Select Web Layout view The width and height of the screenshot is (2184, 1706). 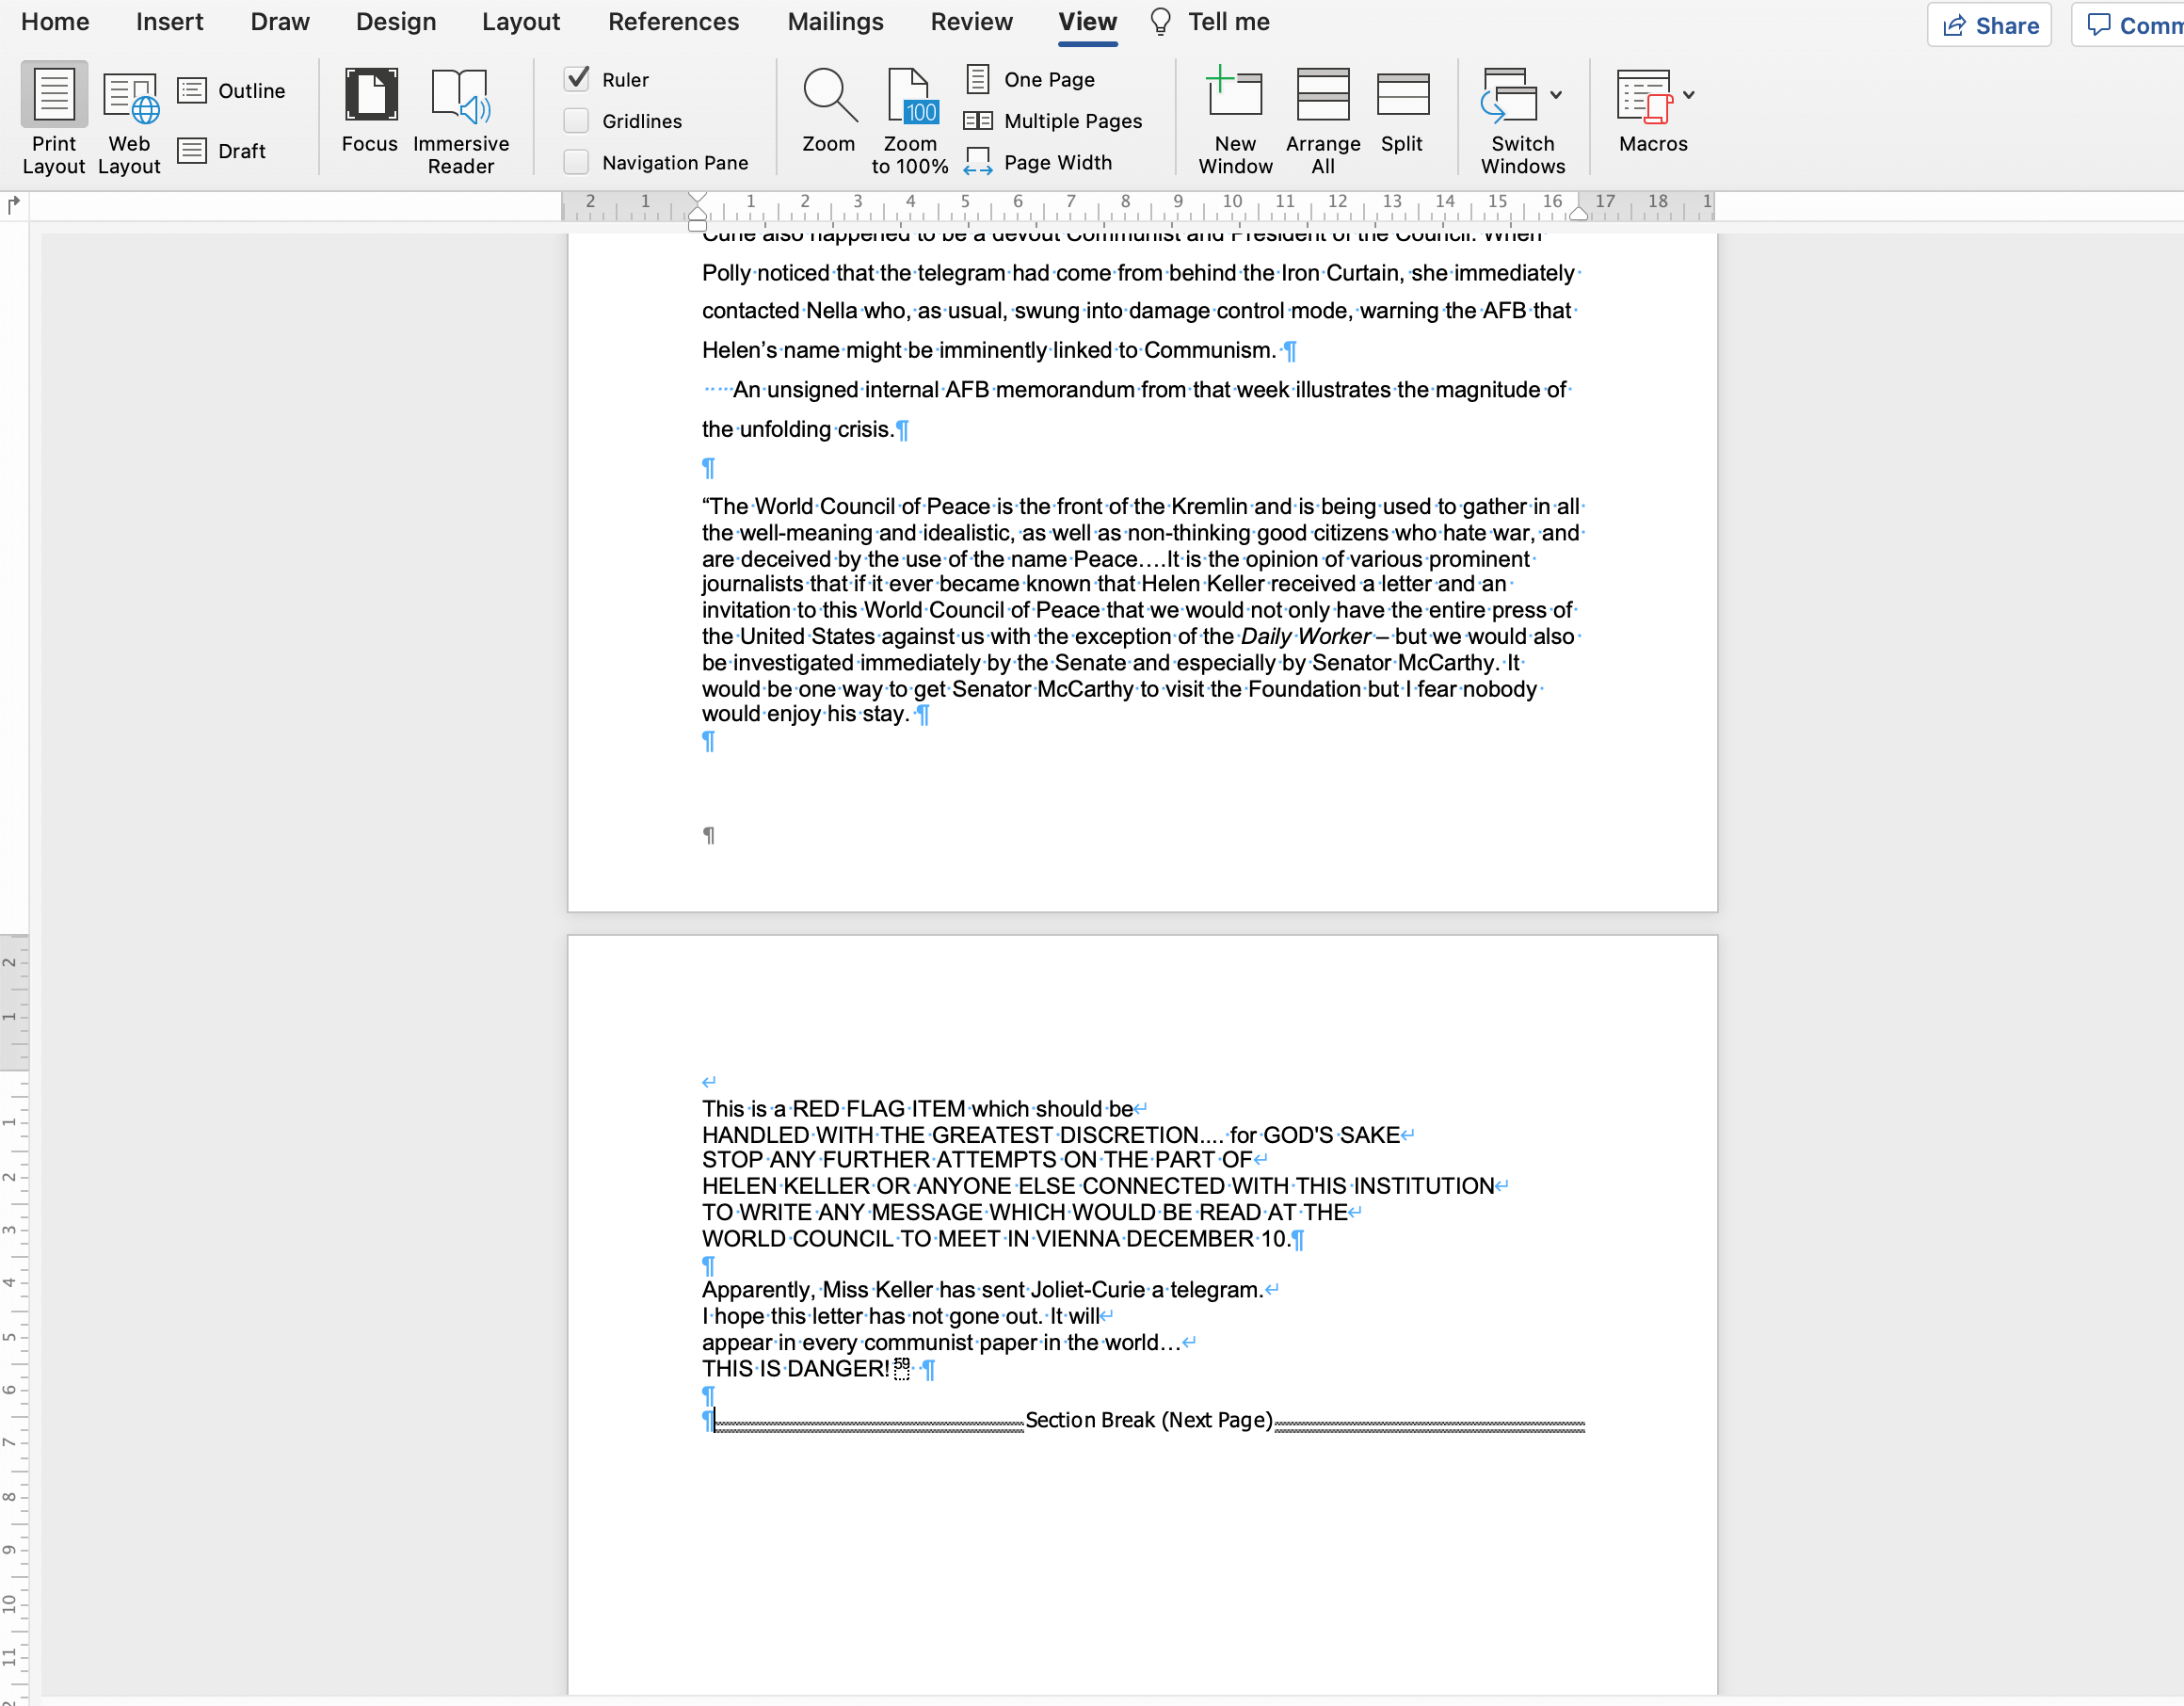pos(128,117)
